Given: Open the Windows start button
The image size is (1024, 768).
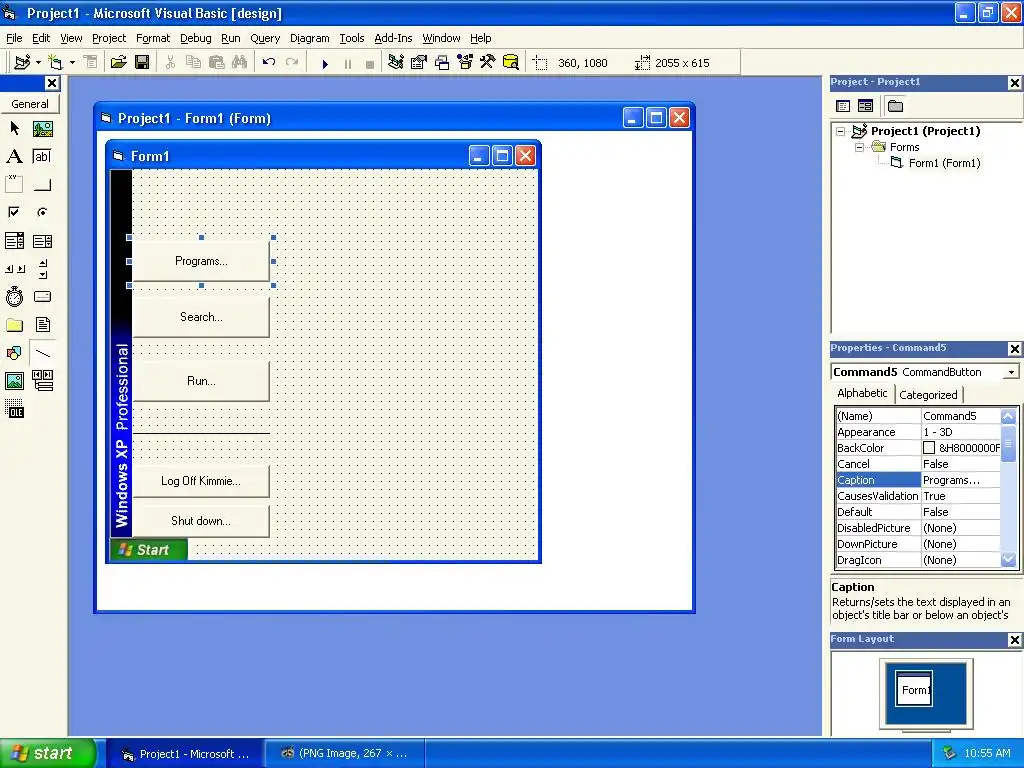Looking at the screenshot, I should 46,753.
